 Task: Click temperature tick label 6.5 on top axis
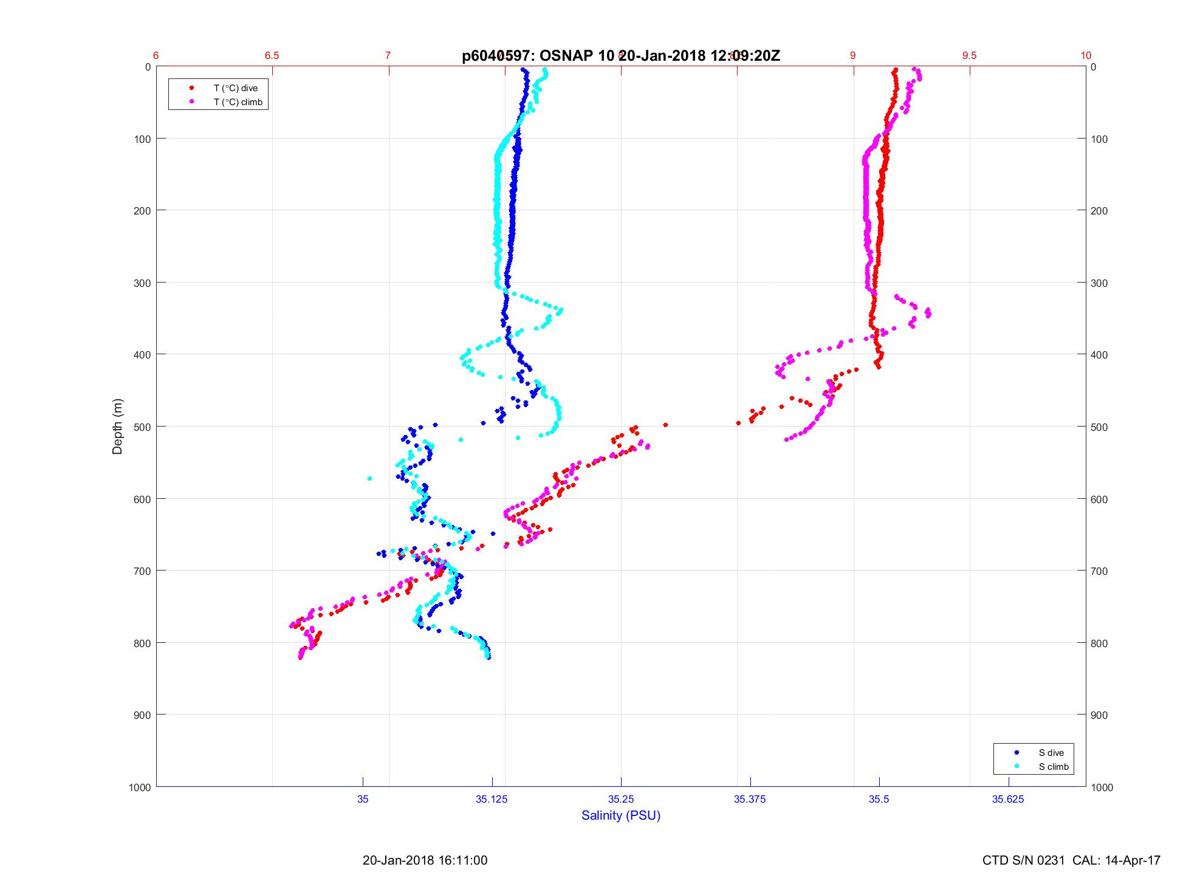click(272, 56)
